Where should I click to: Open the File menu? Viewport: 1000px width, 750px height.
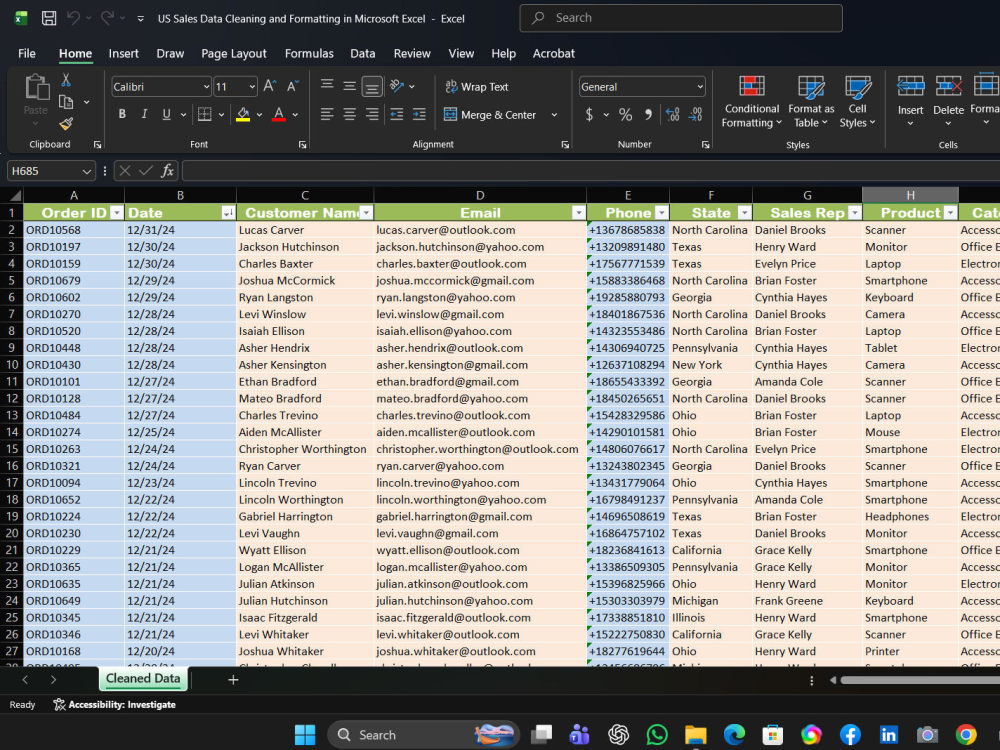pos(27,54)
